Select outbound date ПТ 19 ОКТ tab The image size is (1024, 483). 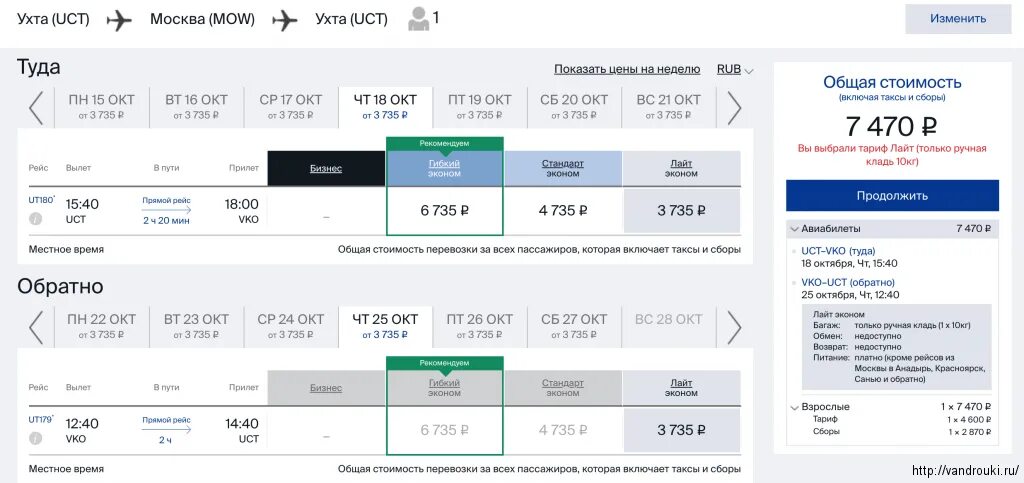coord(479,107)
